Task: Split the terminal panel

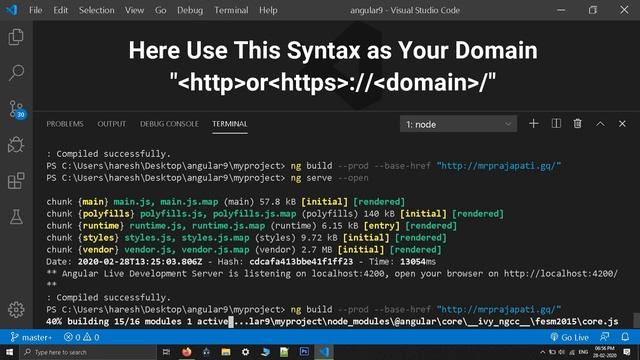Action: (556, 124)
